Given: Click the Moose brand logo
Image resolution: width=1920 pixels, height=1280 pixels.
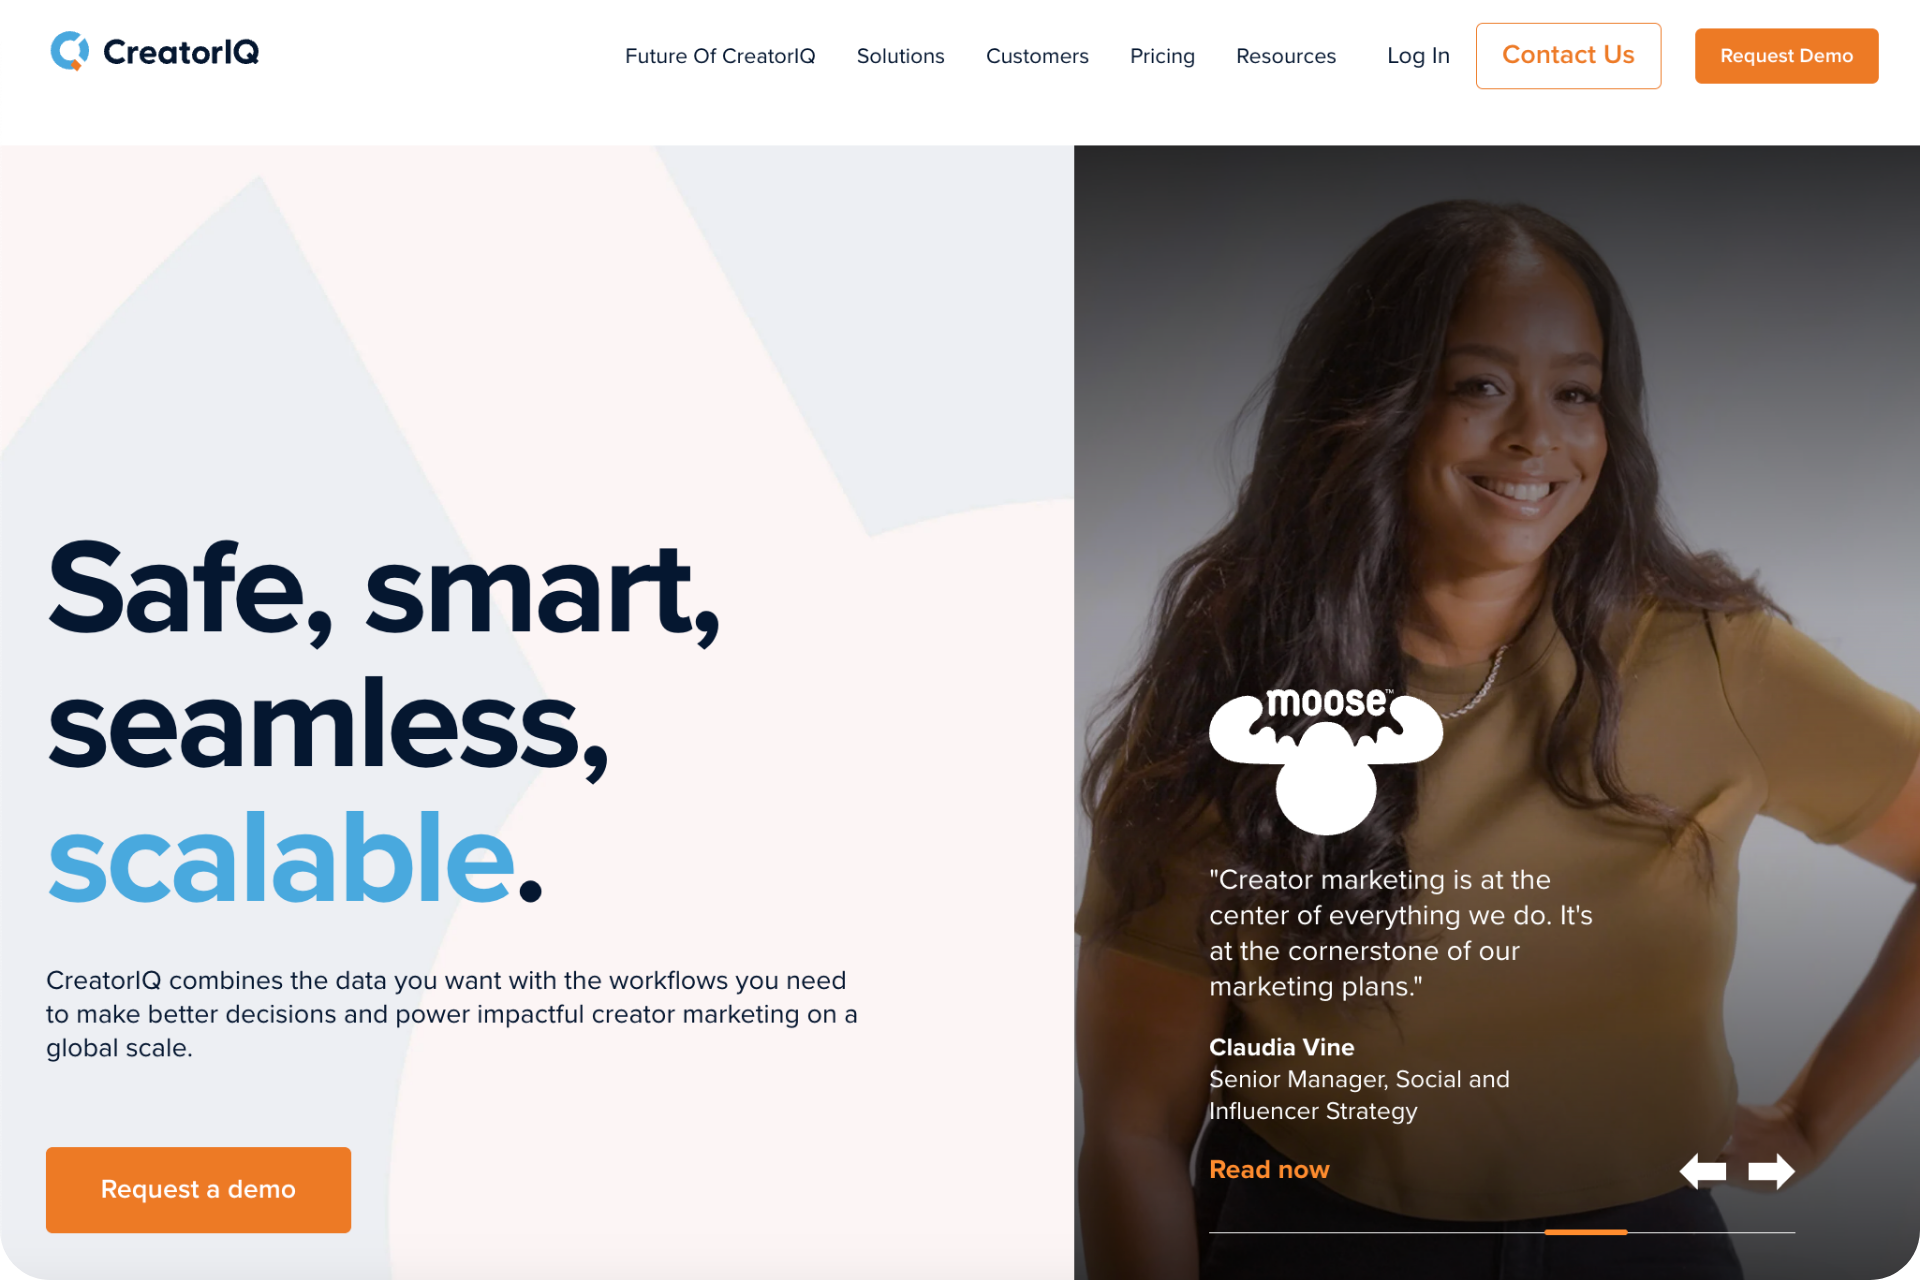Looking at the screenshot, I should pos(1326,760).
